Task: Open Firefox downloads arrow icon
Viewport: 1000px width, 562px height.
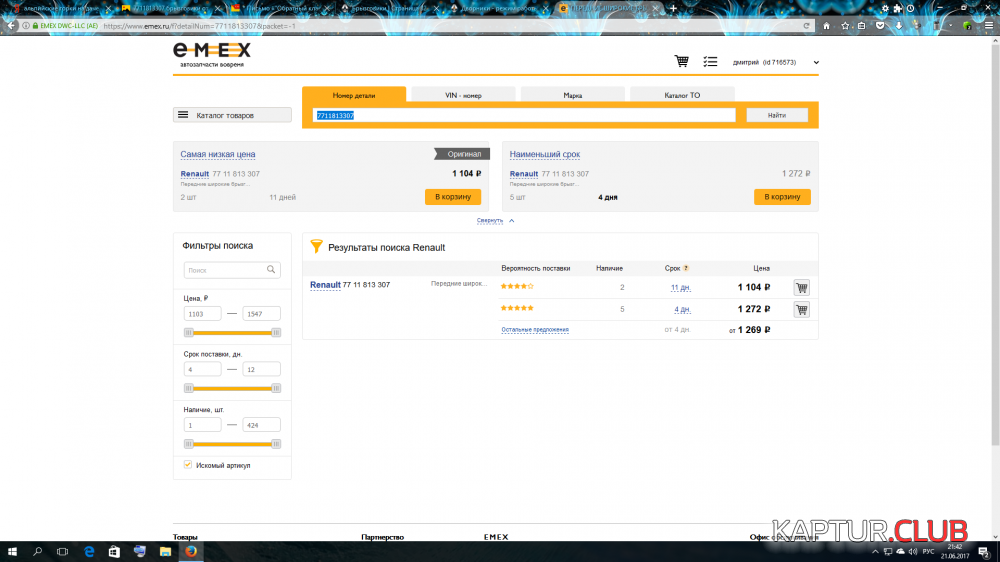Action: point(899,26)
